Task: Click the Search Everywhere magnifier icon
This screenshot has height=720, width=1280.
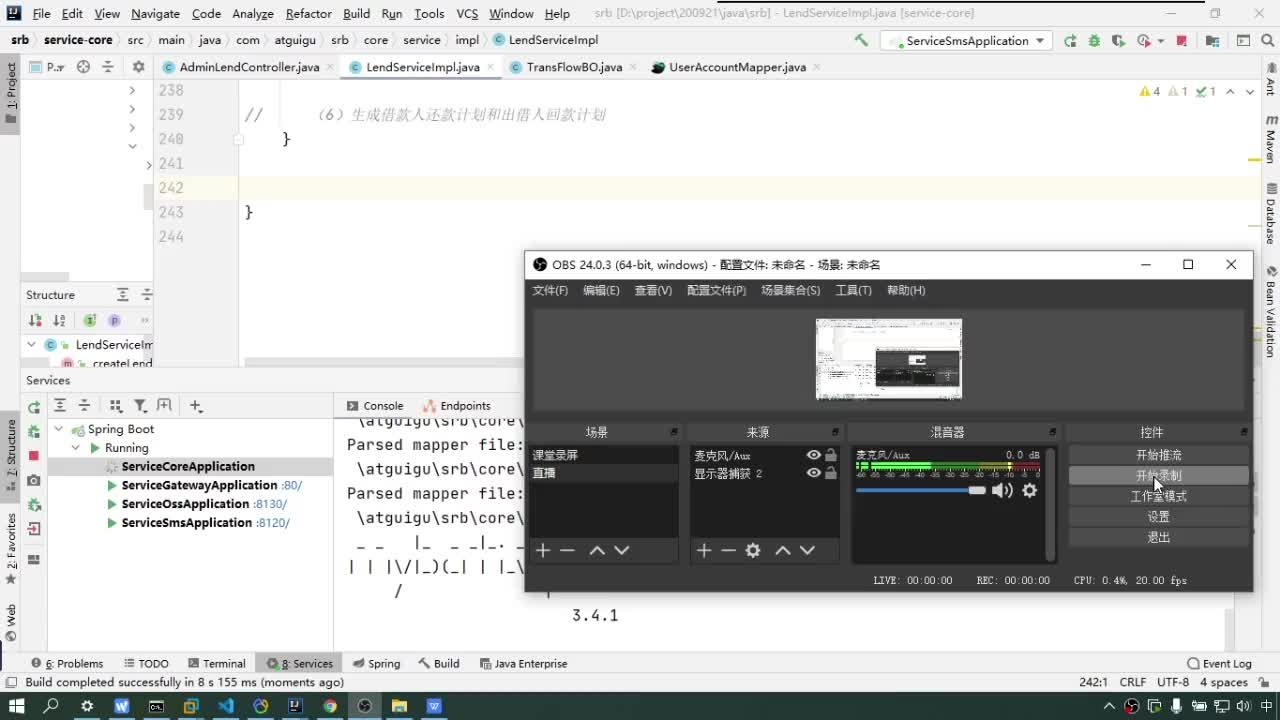Action: [1268, 41]
